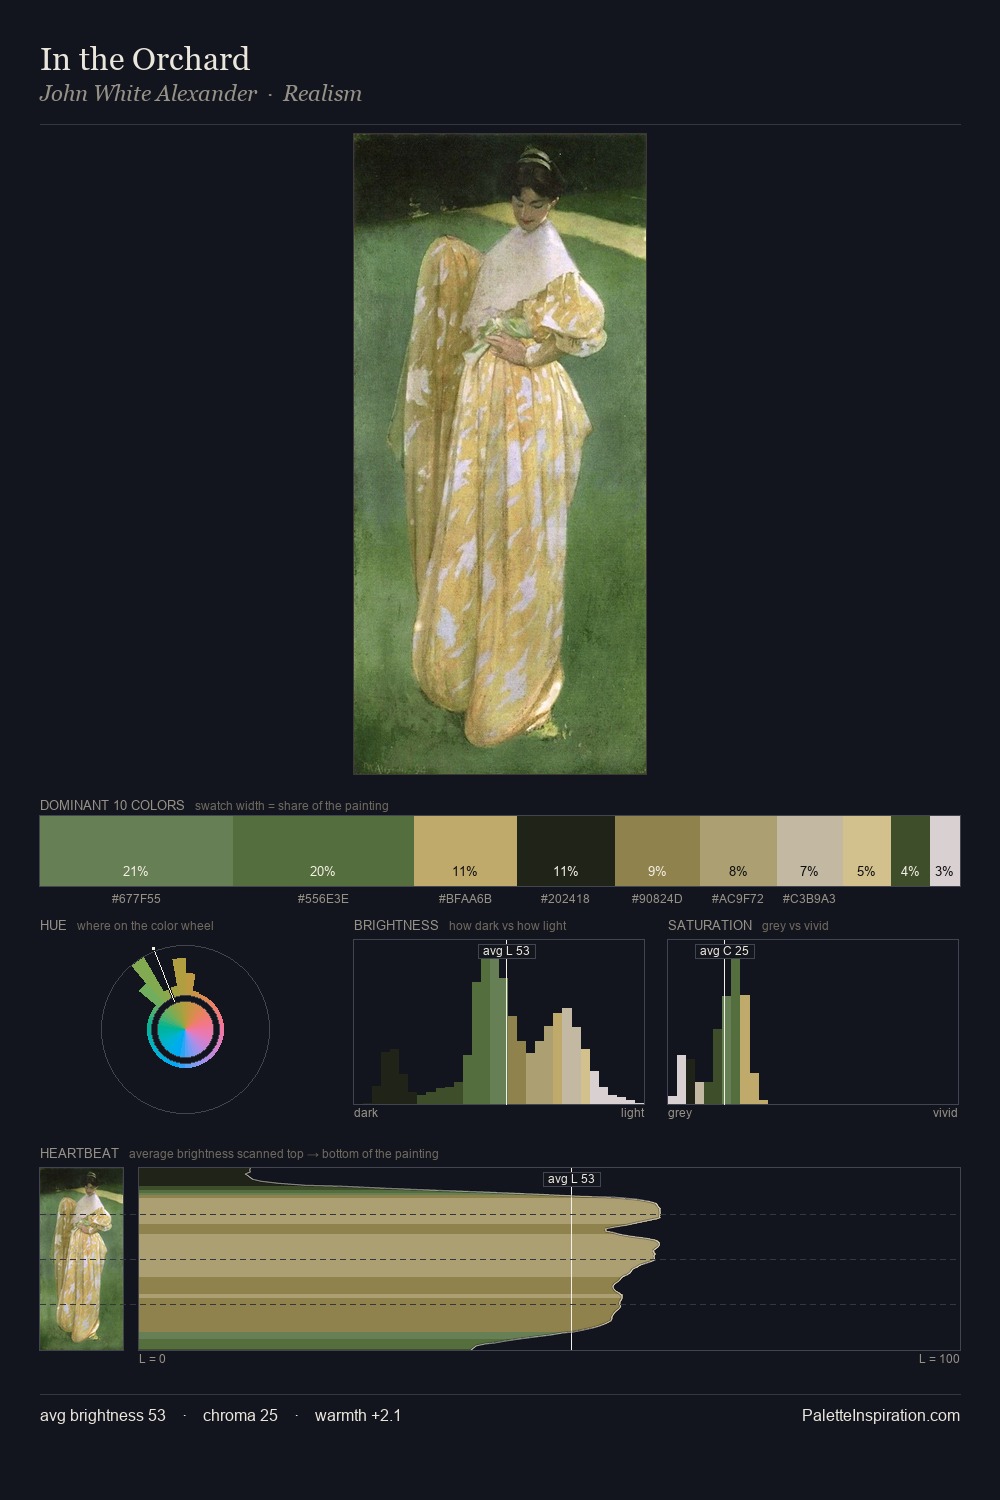Viewport: 1000px width, 1500px height.
Task: Click the 'avg C 25' saturation label
Action: (x=724, y=951)
